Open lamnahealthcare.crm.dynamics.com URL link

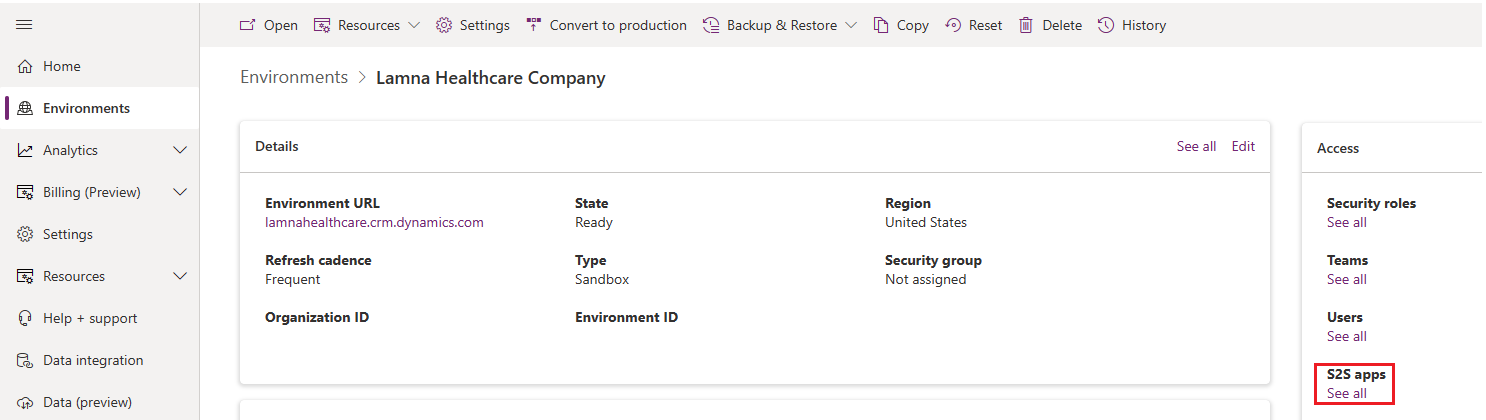(374, 222)
